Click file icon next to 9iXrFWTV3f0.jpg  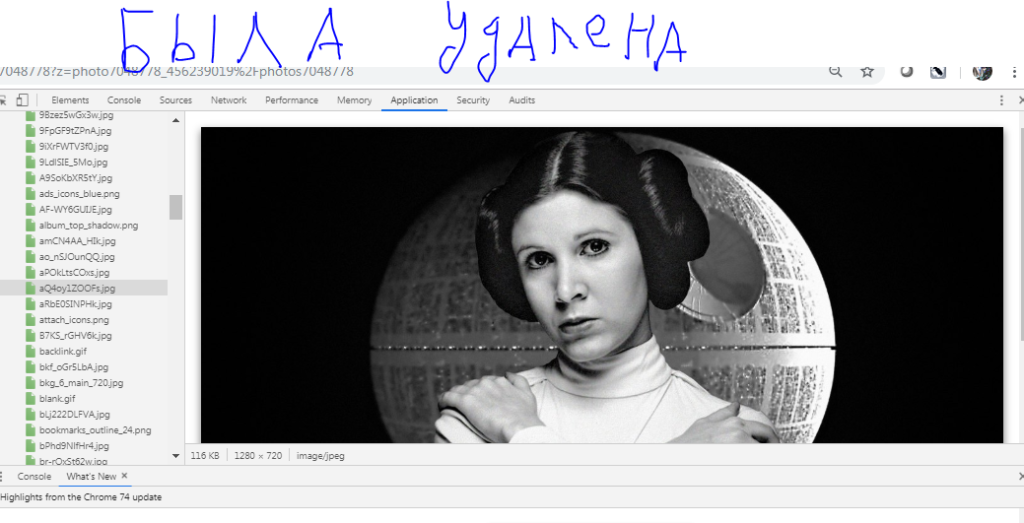tap(29, 146)
